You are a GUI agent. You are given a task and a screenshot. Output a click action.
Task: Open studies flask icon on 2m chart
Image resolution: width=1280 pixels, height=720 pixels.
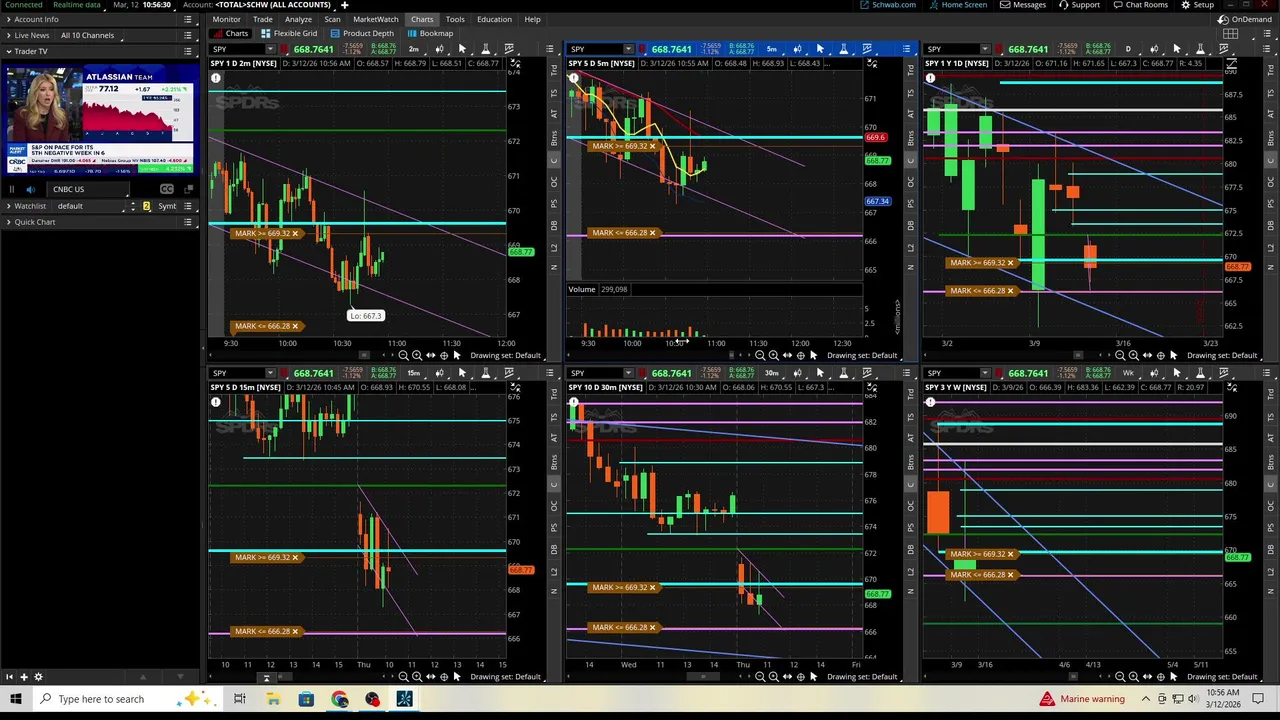(486, 49)
